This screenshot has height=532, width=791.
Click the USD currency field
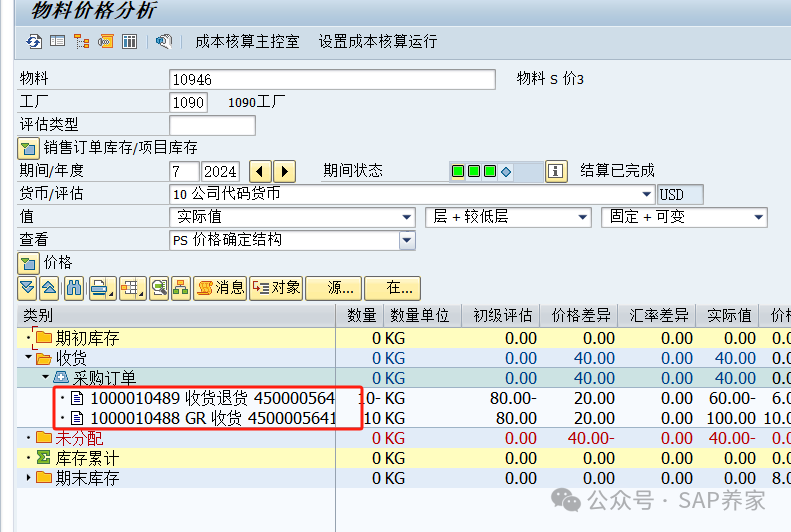pos(680,194)
